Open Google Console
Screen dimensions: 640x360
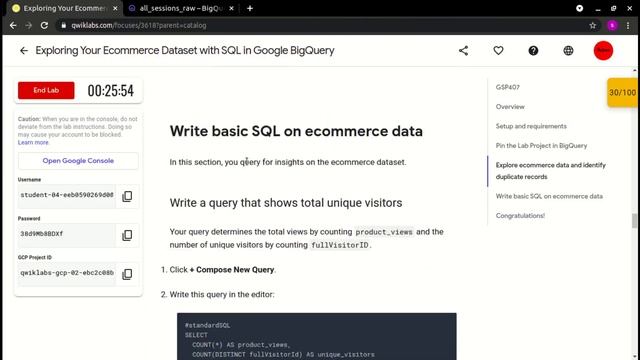[78, 161]
